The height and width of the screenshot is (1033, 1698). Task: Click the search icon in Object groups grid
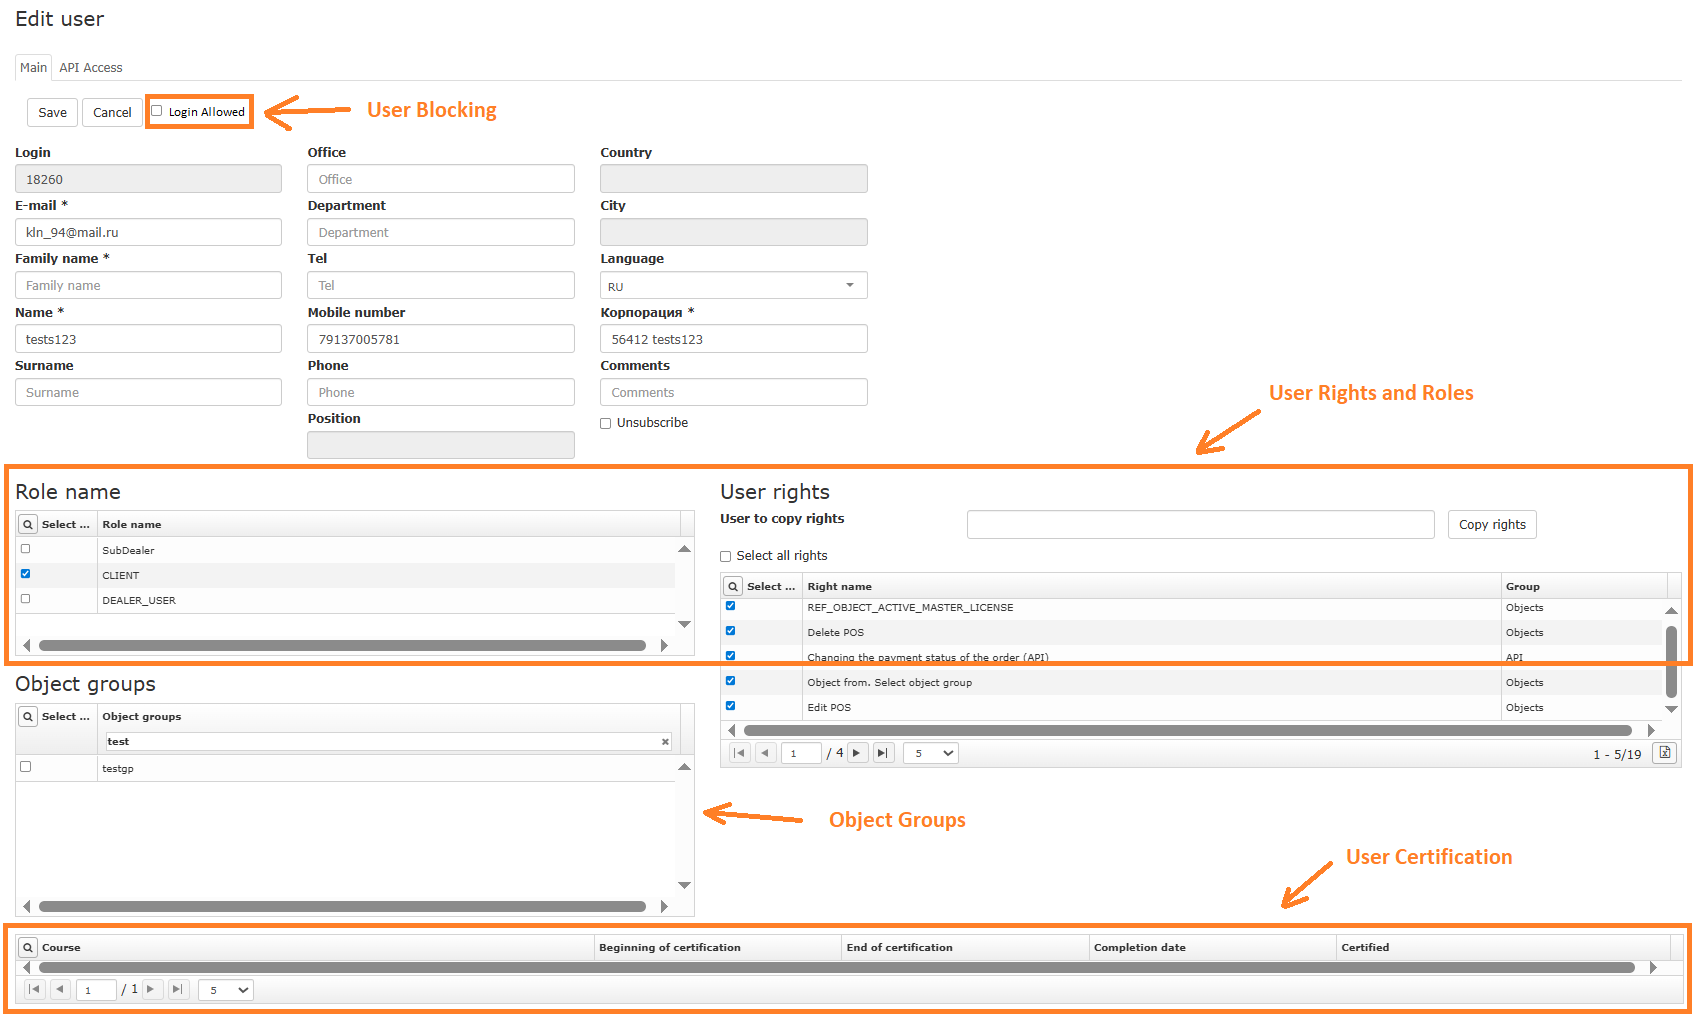(28, 717)
